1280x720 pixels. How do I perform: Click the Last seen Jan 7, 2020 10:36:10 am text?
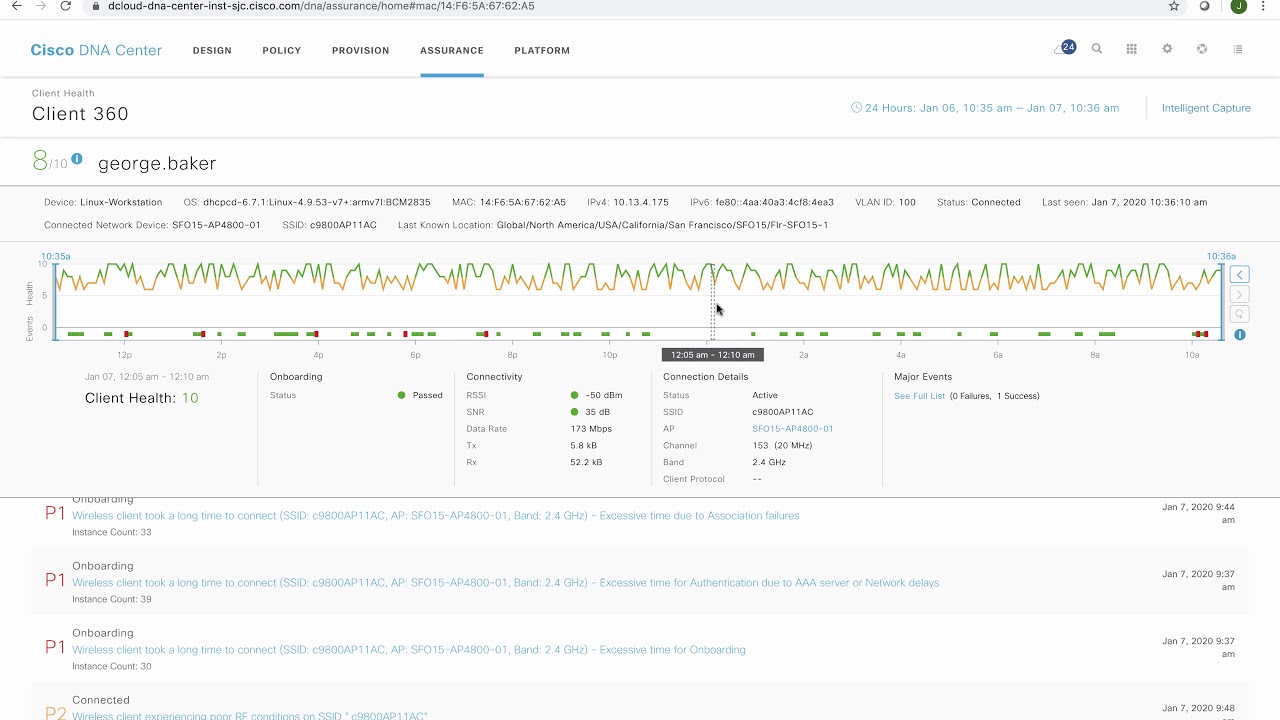point(1125,202)
